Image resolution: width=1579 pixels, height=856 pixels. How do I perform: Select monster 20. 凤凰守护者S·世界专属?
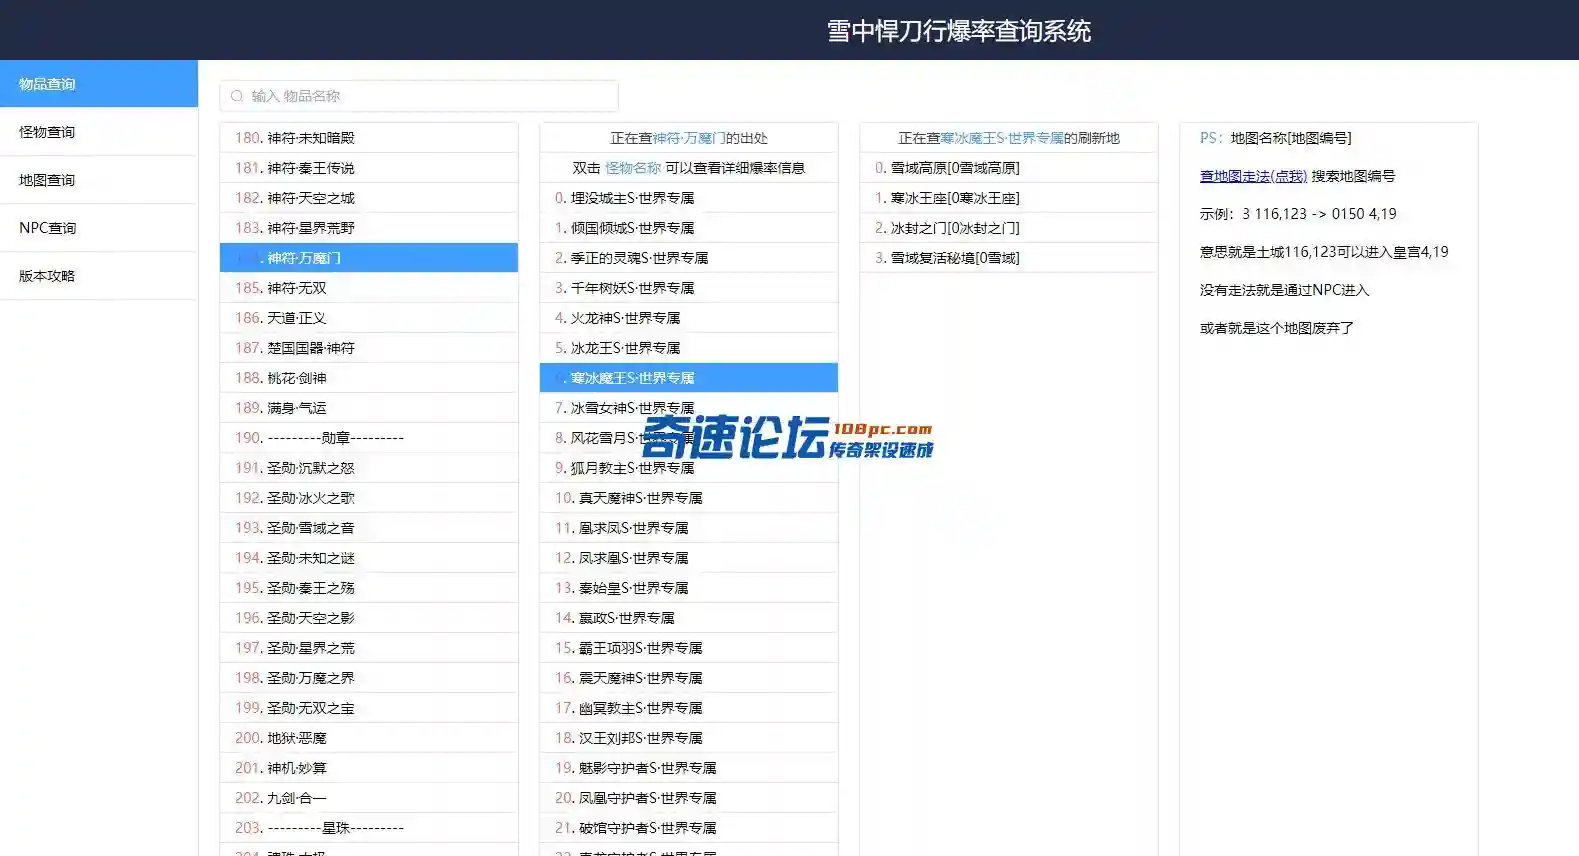click(x=689, y=798)
